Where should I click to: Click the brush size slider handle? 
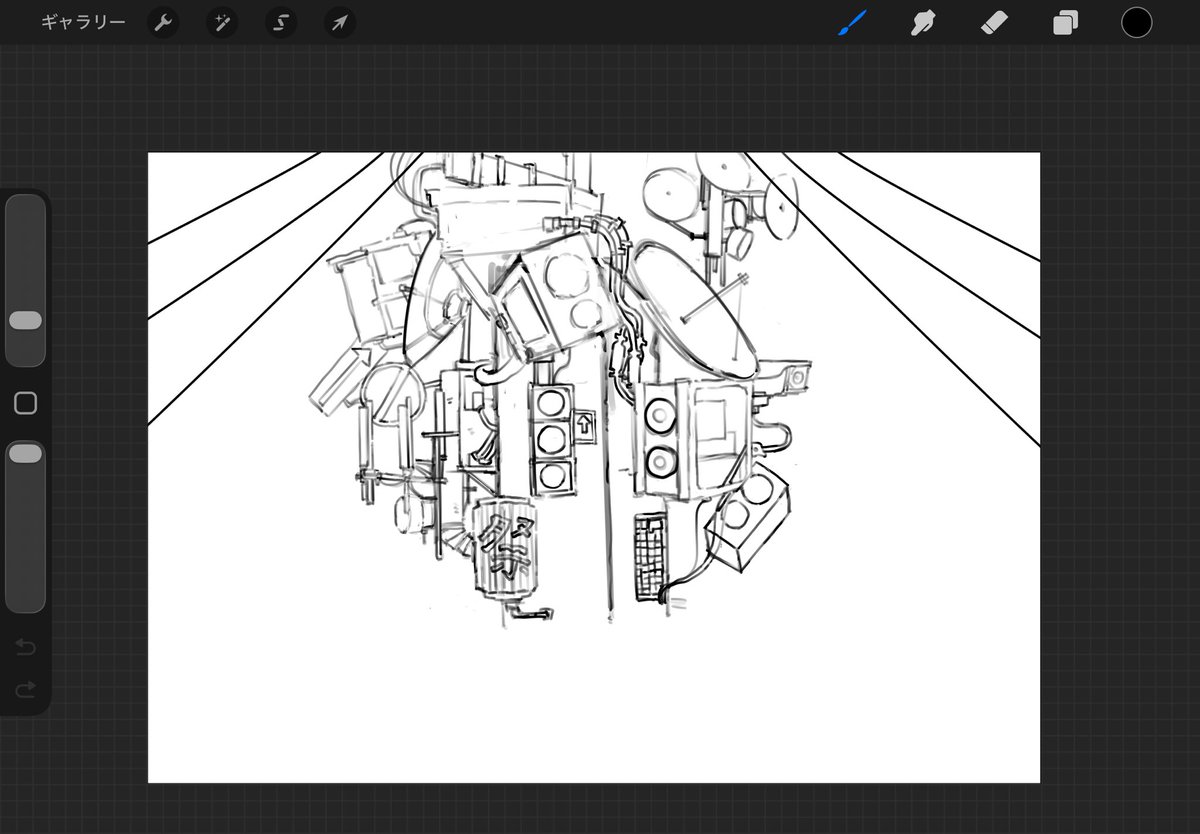[25, 320]
